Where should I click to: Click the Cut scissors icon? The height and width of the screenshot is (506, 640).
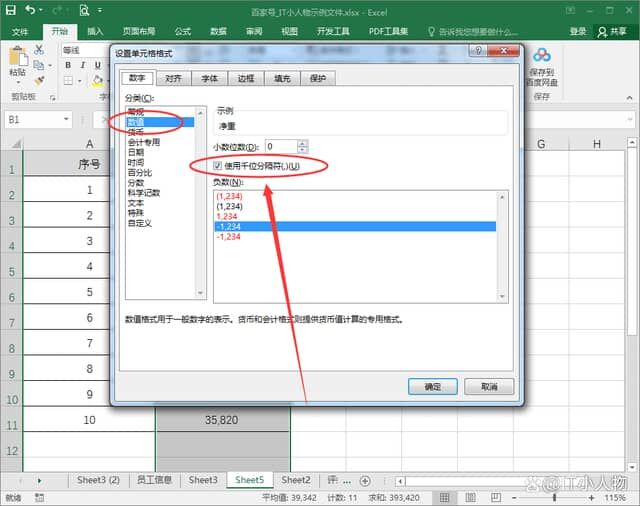[x=39, y=49]
